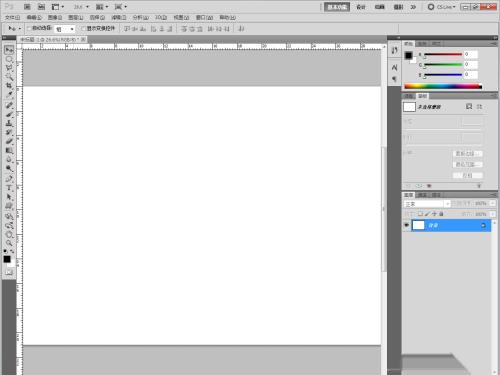Open the 文件 File menu
500x375 pixels.
13,17
